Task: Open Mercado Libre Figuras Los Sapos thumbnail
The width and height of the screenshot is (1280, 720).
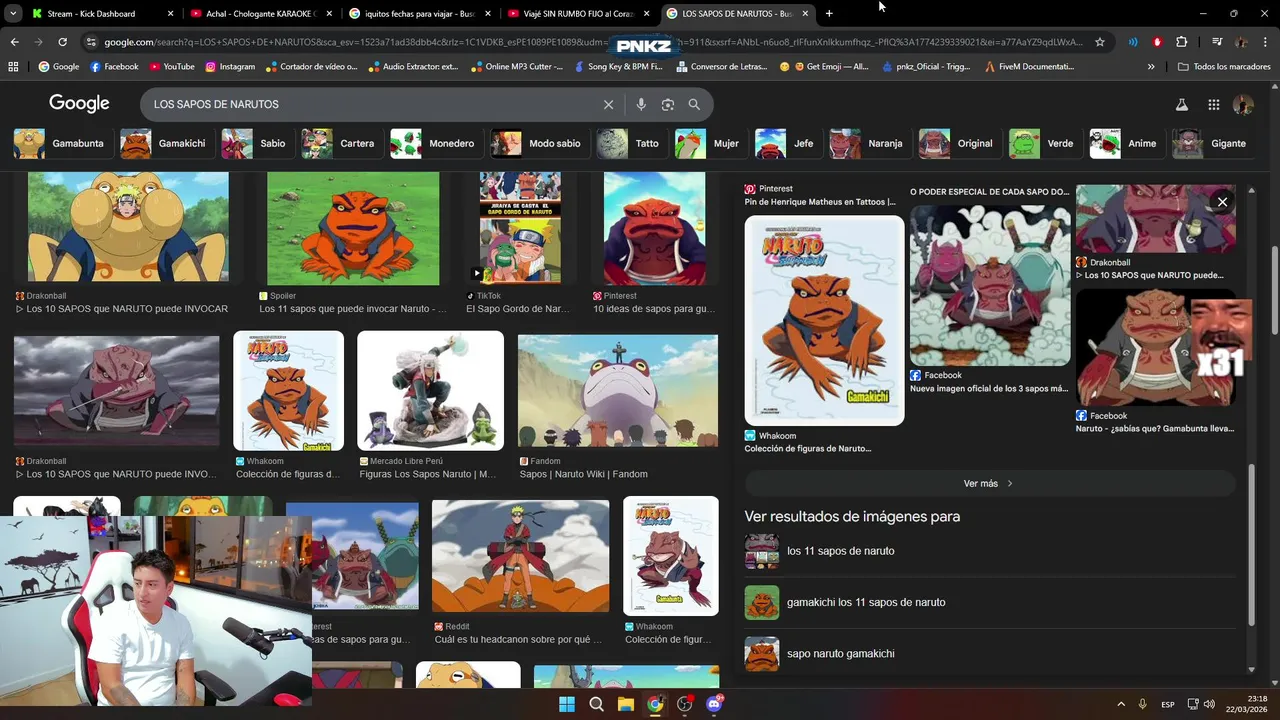Action: pyautogui.click(x=431, y=391)
